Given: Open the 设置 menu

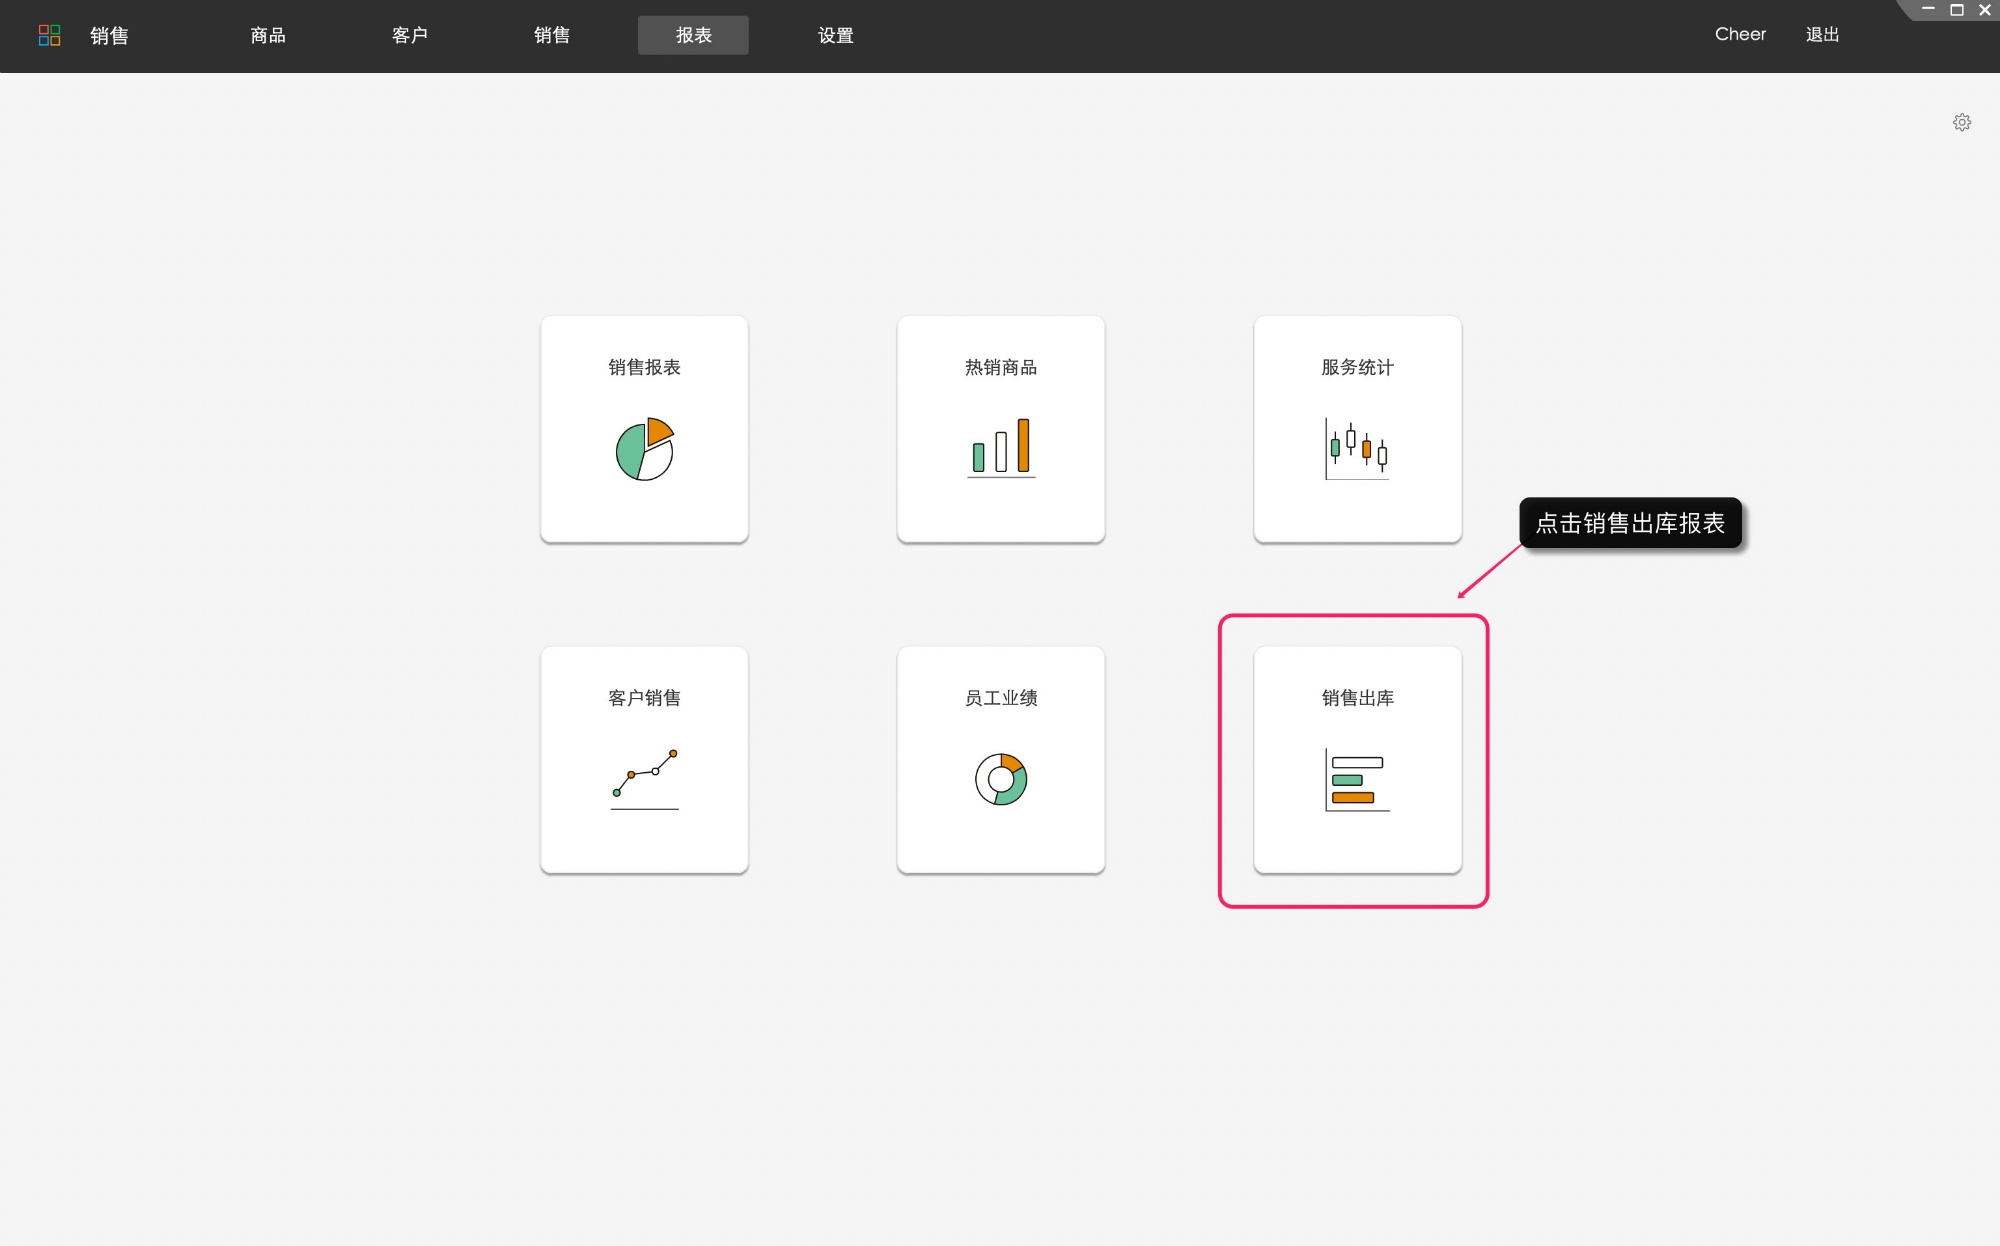Looking at the screenshot, I should (x=836, y=35).
